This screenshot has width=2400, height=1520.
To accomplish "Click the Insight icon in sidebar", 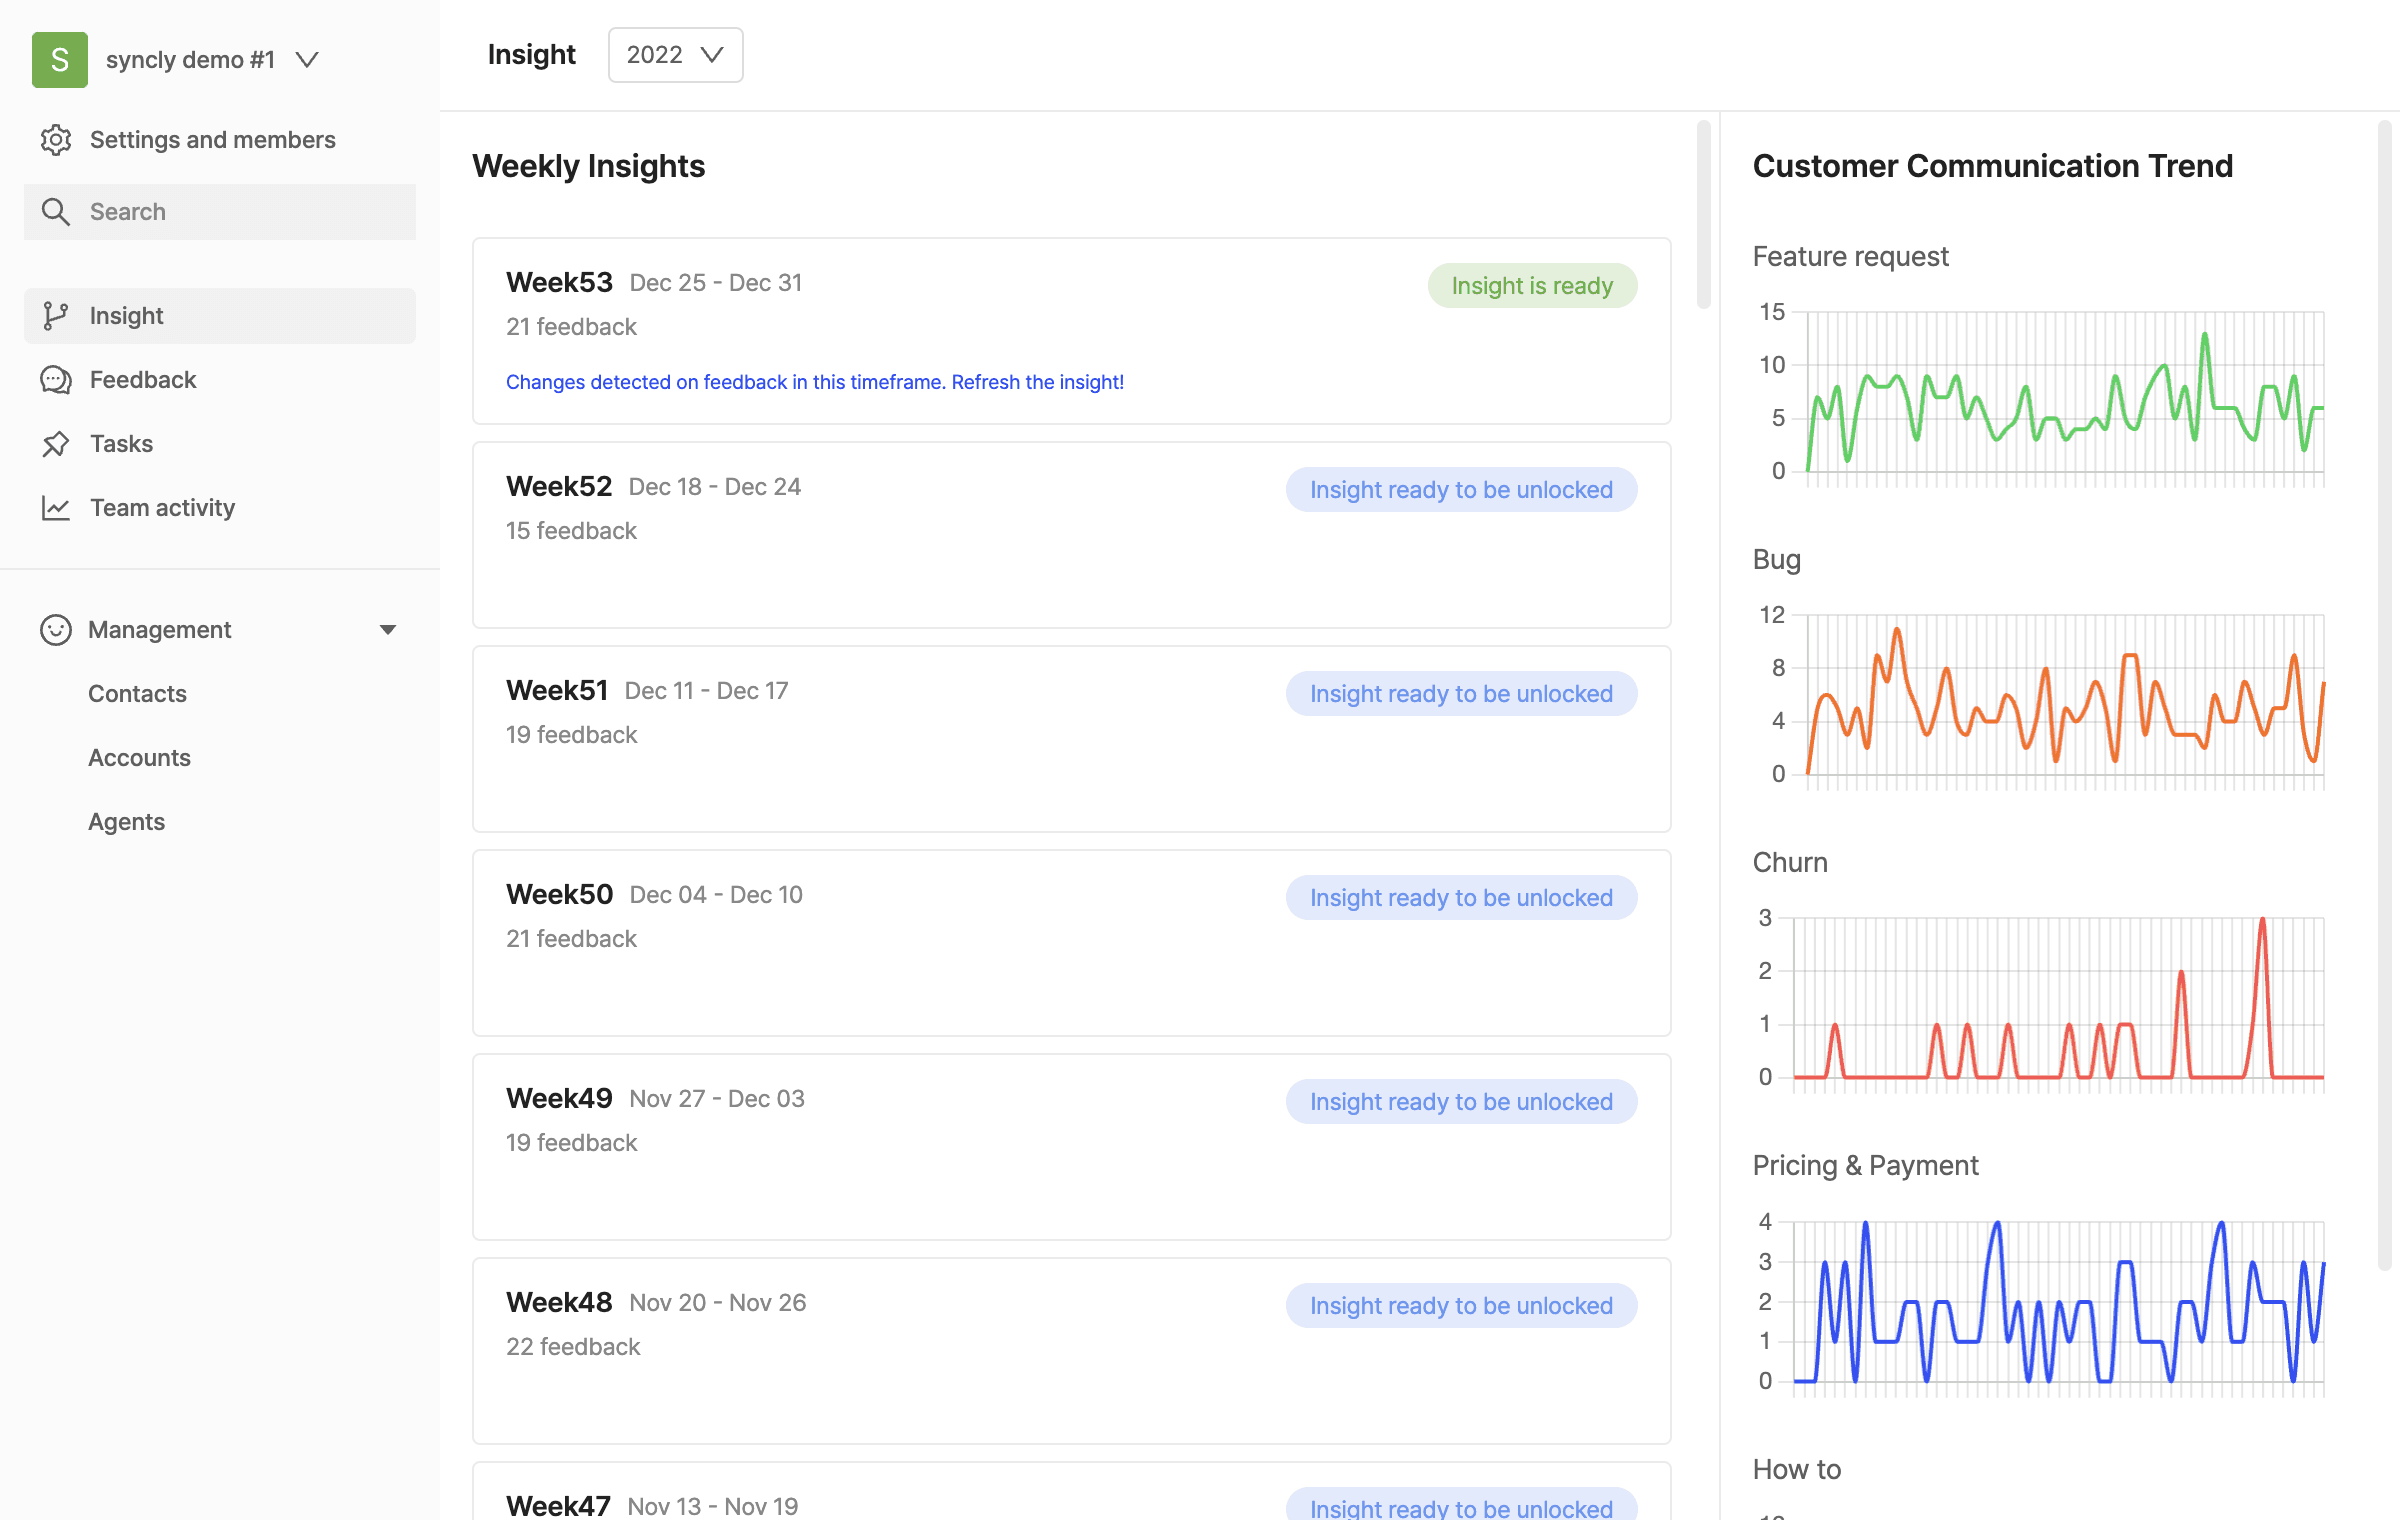I will (56, 315).
